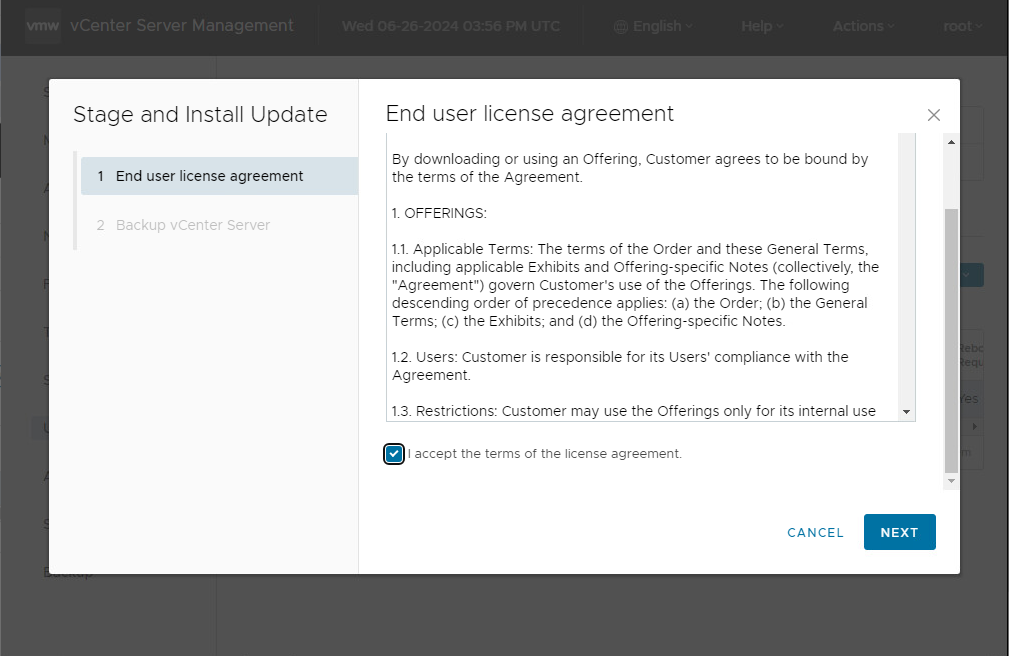Click the '1. OFFERINGS:' heading text
Screen dimensions: 1009x656
439,213
